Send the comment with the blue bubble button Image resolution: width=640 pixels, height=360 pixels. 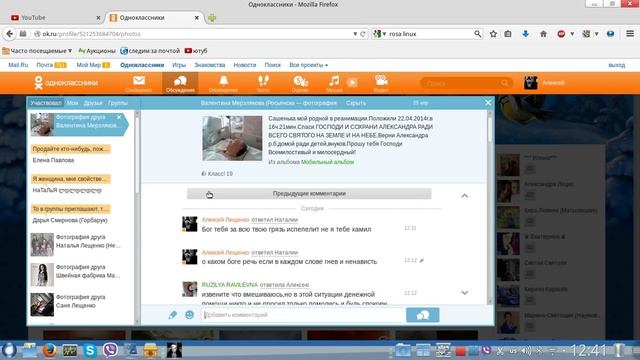coord(422,315)
